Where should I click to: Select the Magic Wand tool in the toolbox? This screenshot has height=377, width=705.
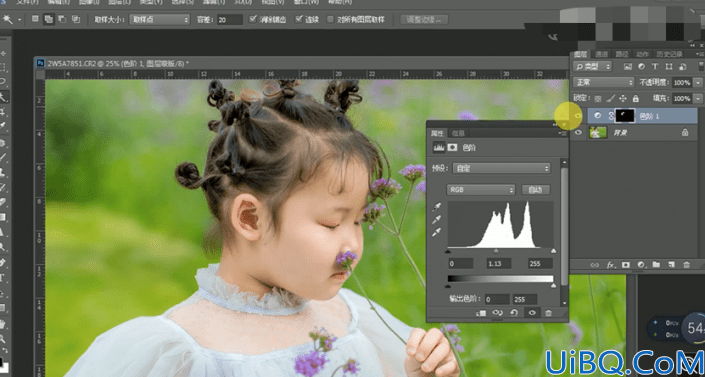4,97
